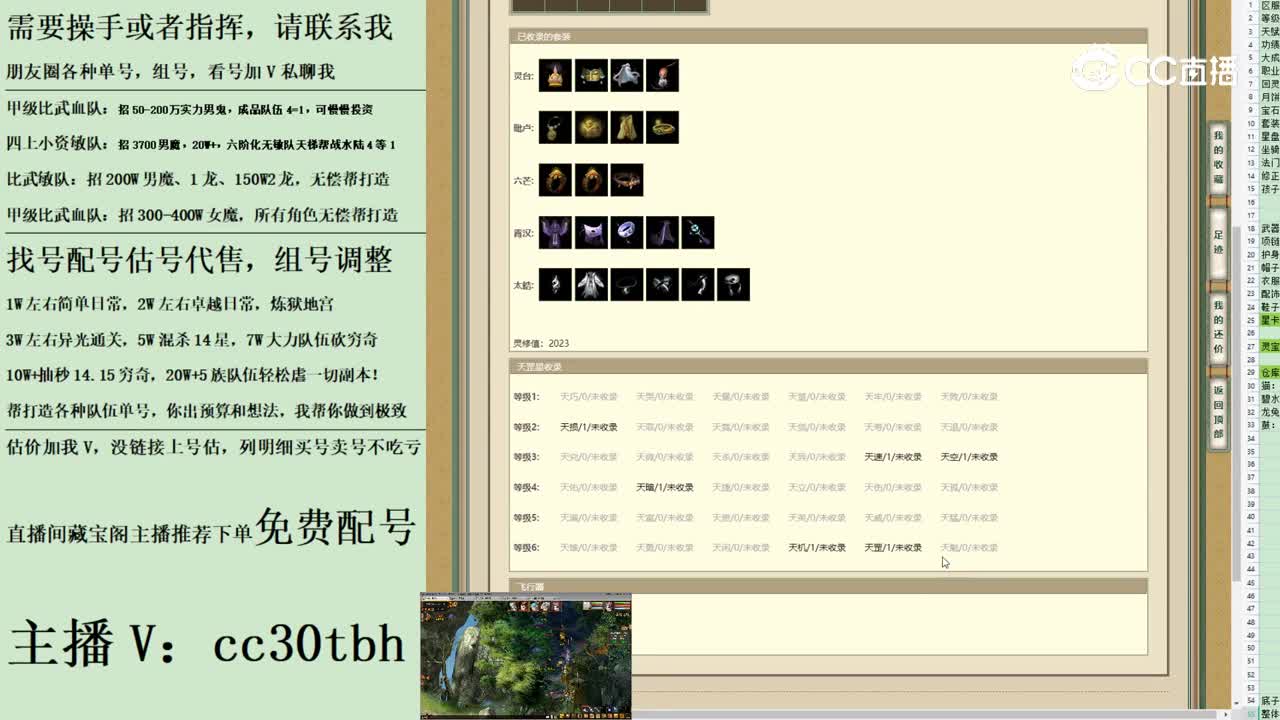This screenshot has height=720, width=1280.
Task: Click the ghost-shaped icon in the 灵台 row
Action: [627, 74]
